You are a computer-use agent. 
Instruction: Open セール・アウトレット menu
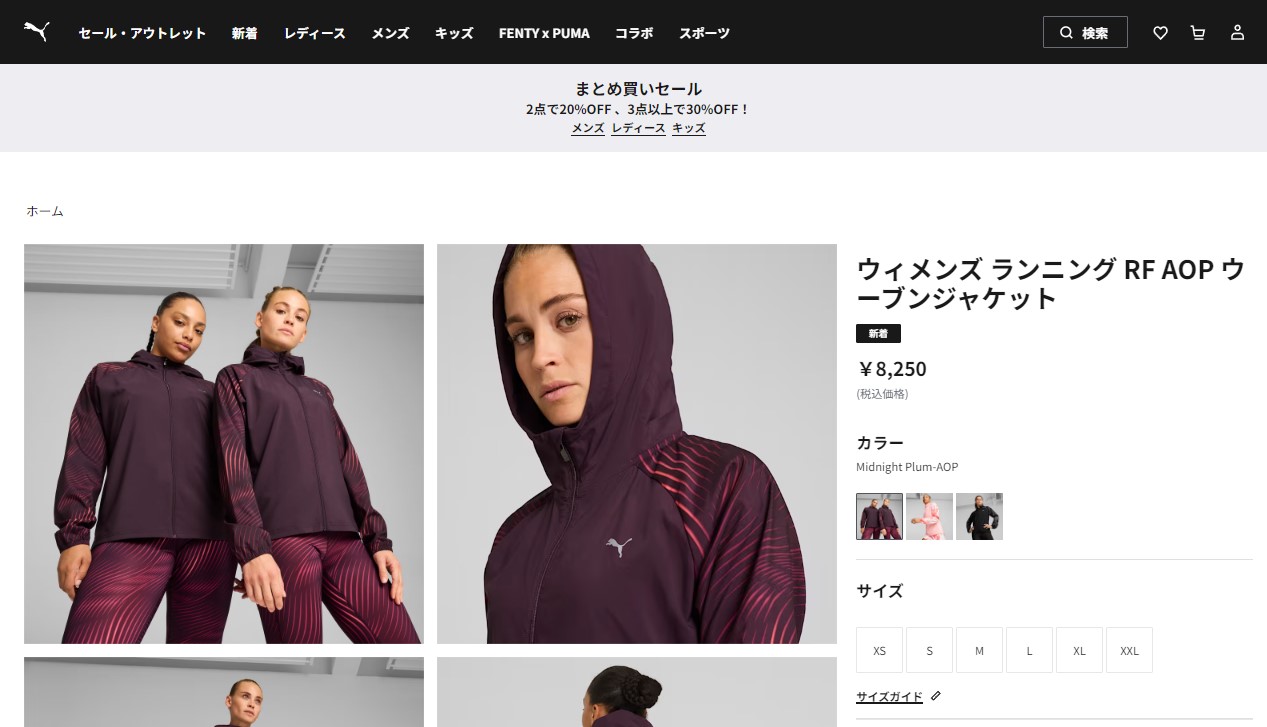tap(142, 33)
